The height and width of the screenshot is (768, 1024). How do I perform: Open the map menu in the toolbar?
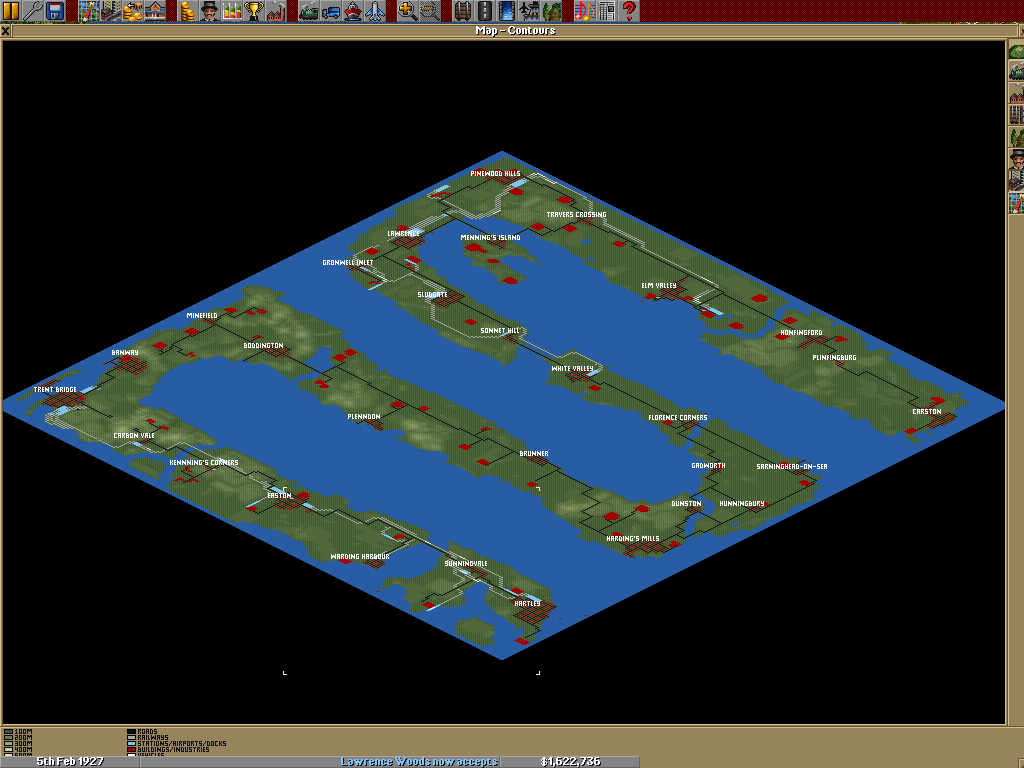point(89,10)
